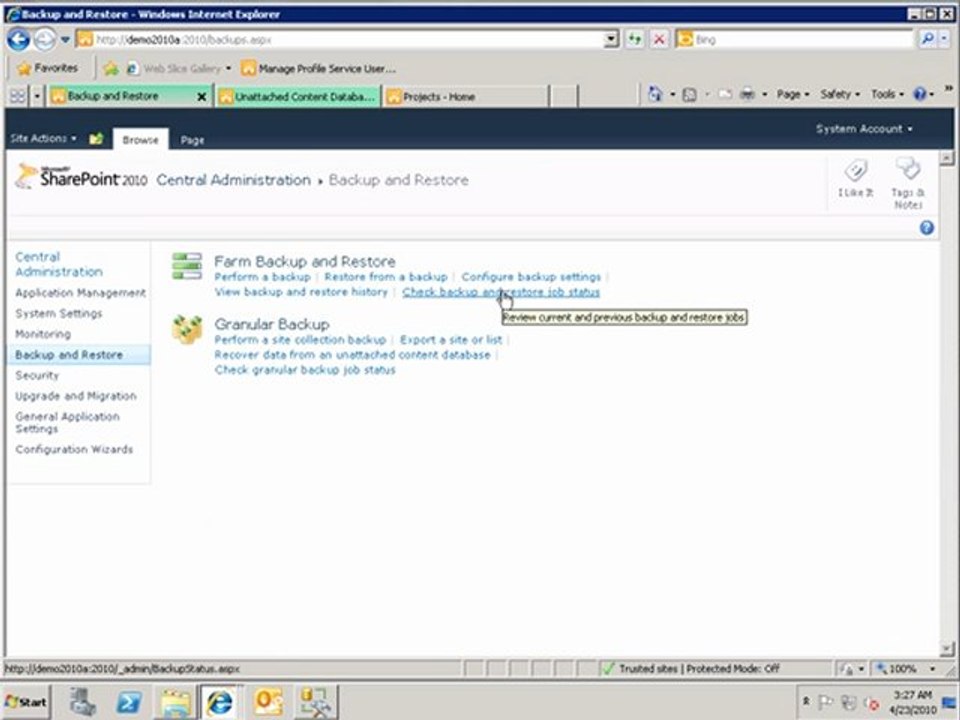
Task: Open Manage Profile Service User favorite
Action: click(318, 69)
